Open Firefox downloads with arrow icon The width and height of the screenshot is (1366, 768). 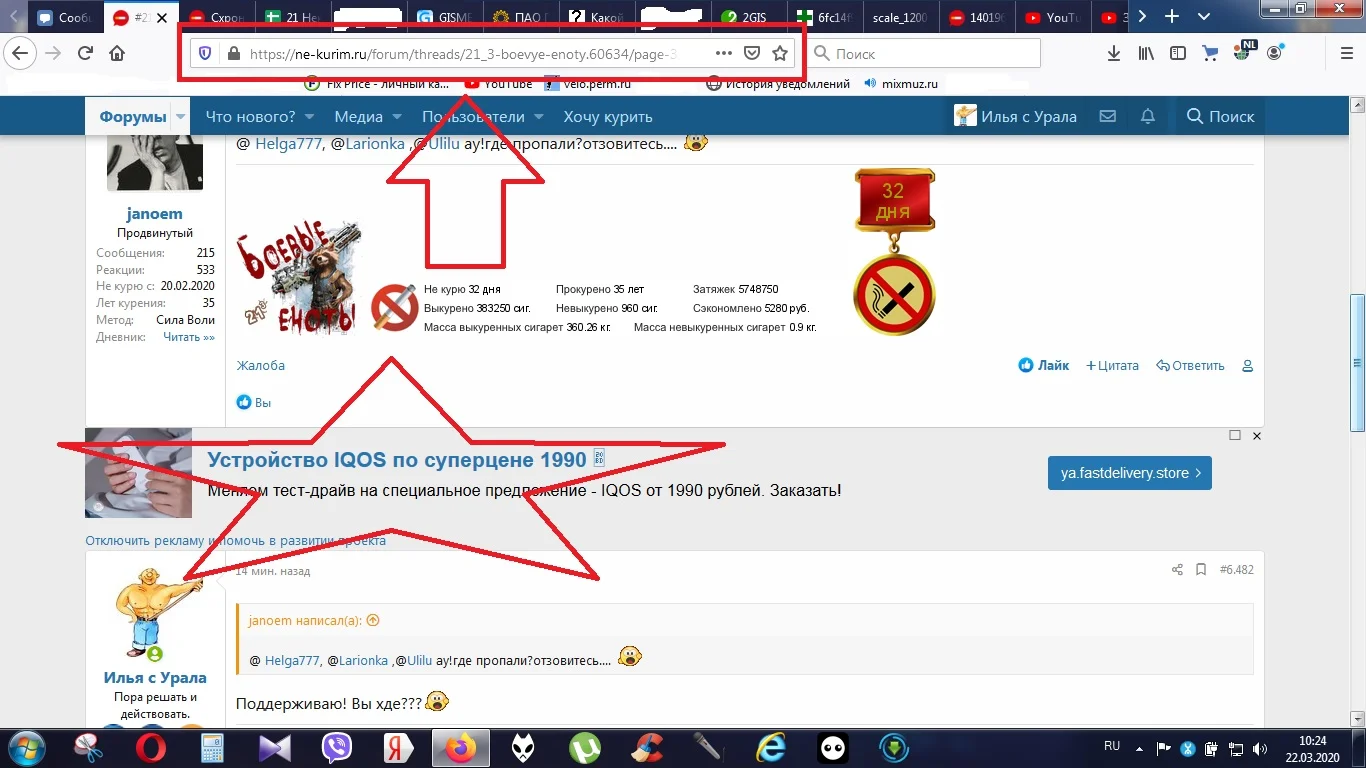click(x=1113, y=52)
